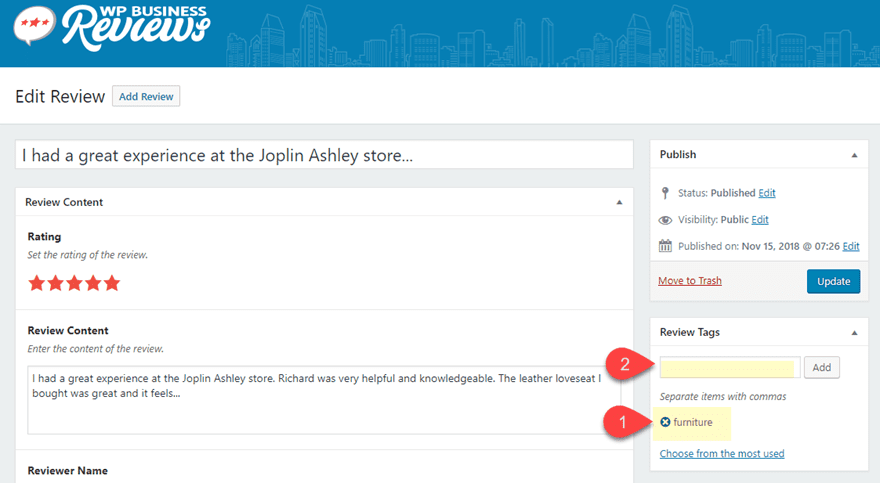This screenshot has height=483, width=880.
Task: Click 'Set the rating of the review.' text
Action: [88, 255]
